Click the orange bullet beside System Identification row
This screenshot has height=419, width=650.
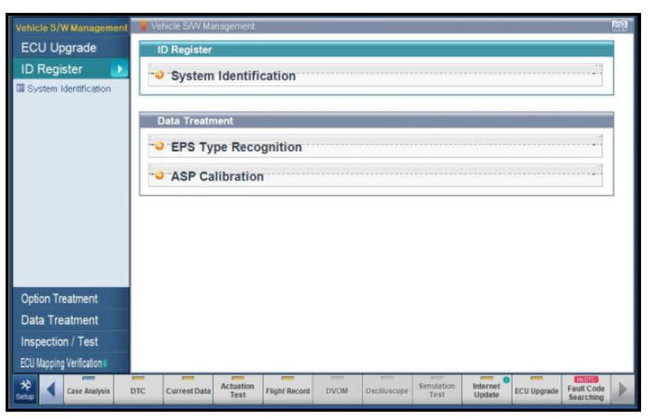point(159,75)
